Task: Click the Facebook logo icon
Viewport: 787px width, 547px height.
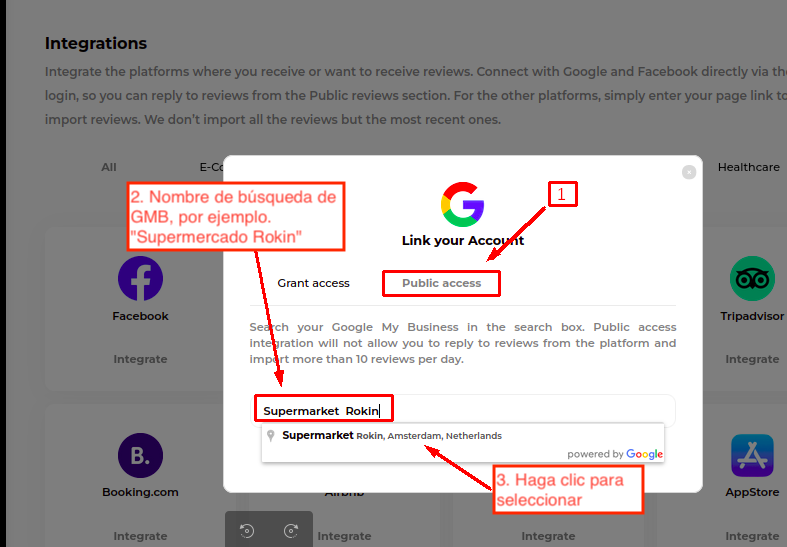Action: [x=140, y=278]
